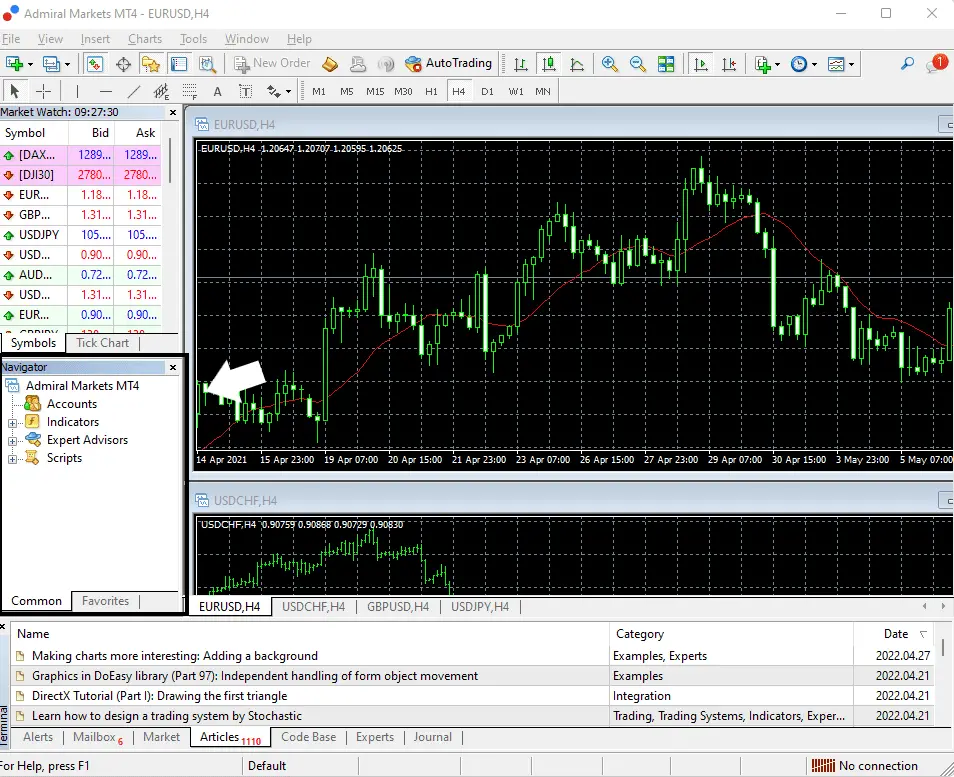
Task: Open dropdown arrow beside Indicators list icon
Action: pyautogui.click(x=777, y=64)
